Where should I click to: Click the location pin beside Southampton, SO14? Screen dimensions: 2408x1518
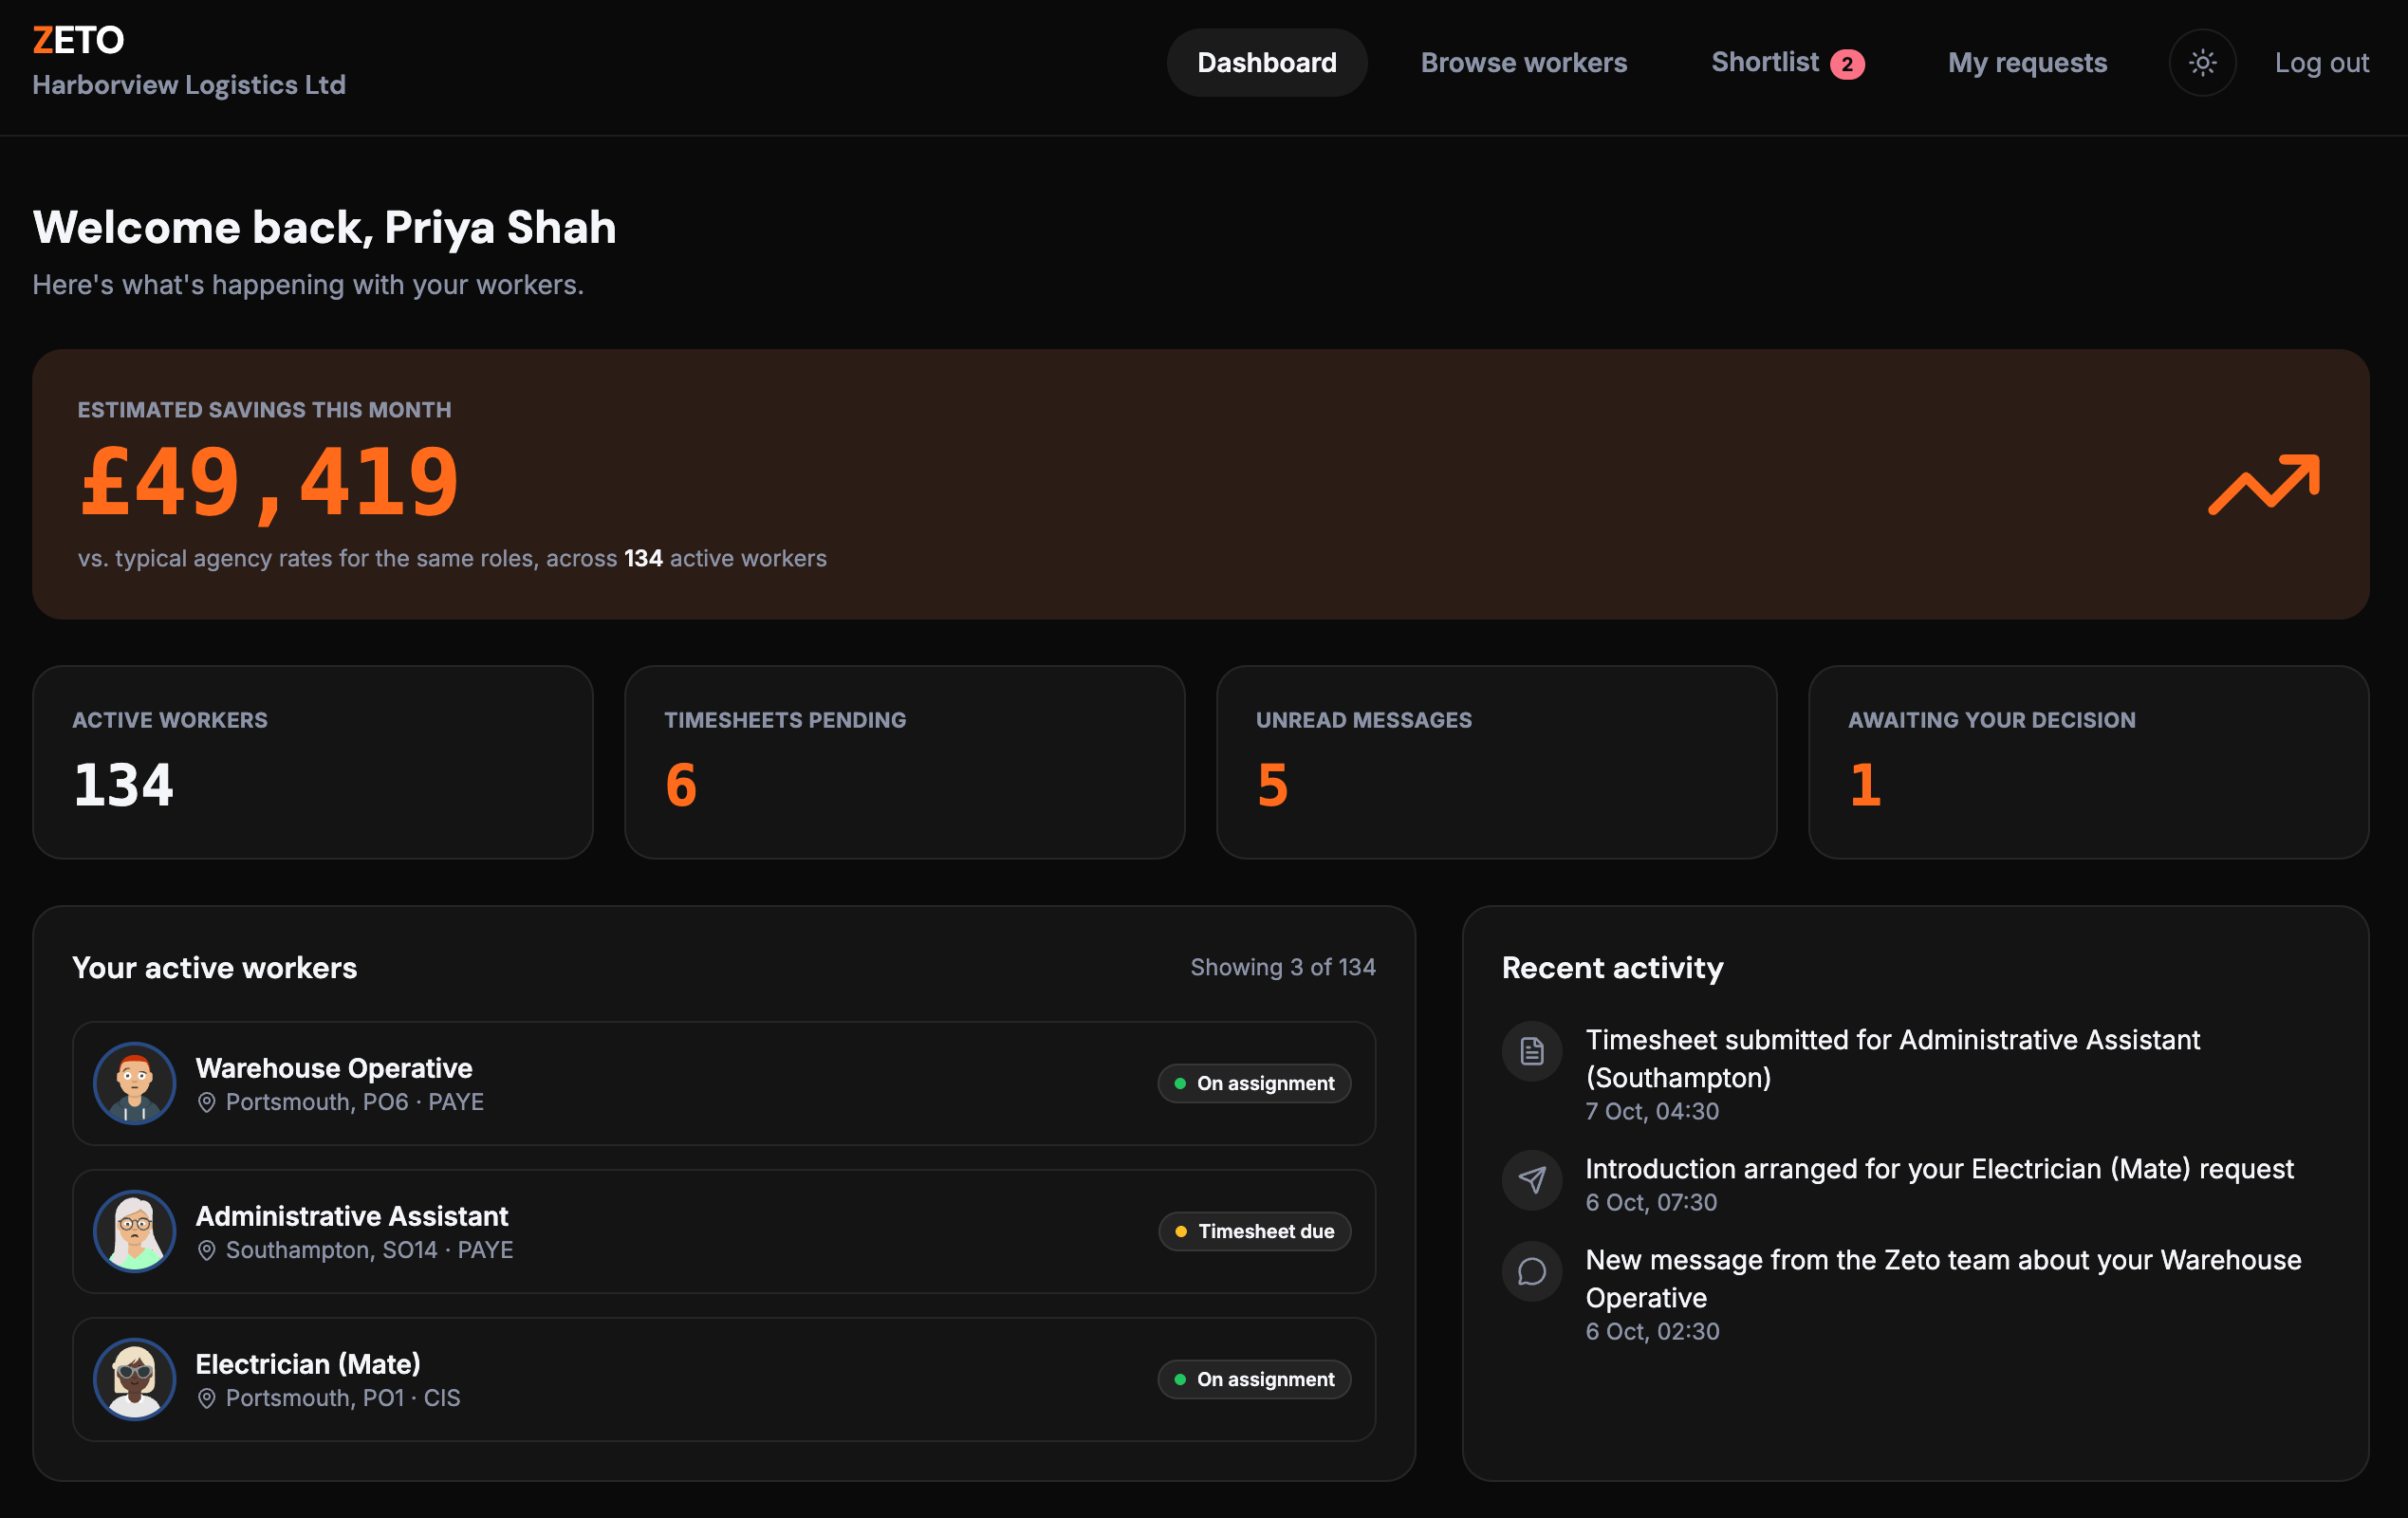point(206,1250)
